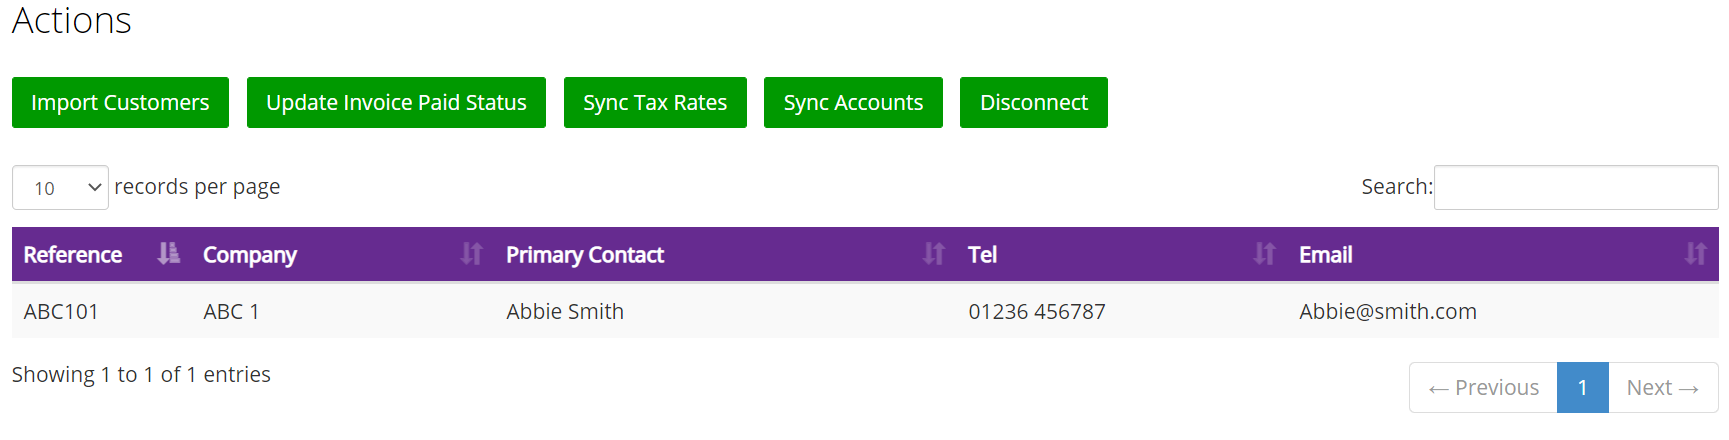Go to the Next page
The image size is (1729, 440).
point(1663,387)
